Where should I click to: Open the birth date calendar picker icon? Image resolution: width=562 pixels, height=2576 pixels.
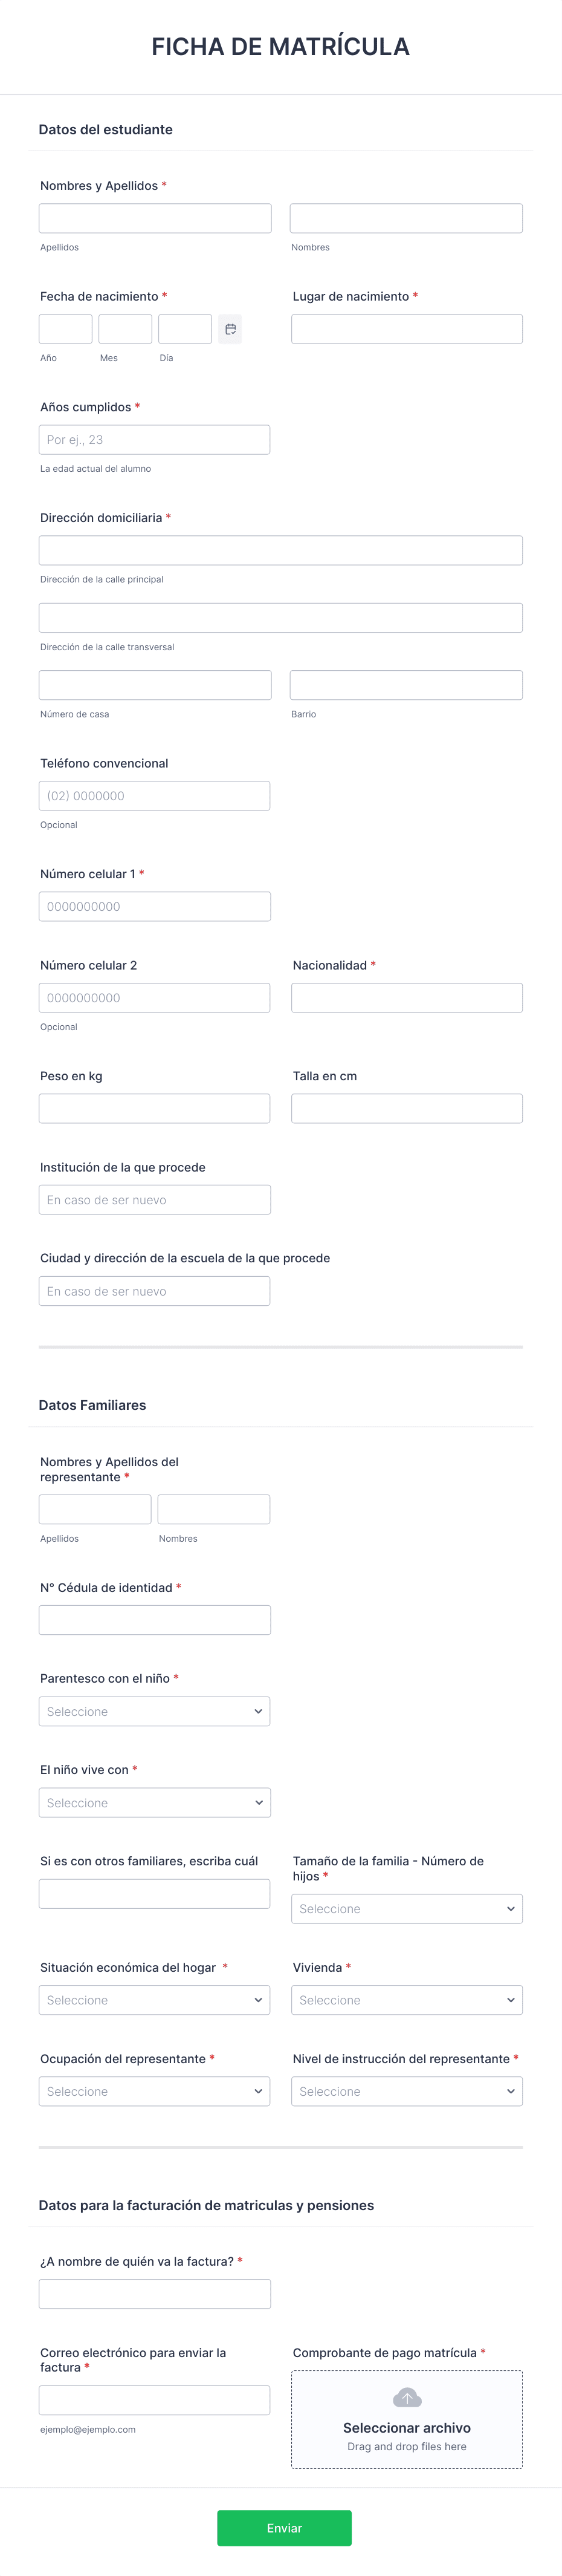(x=230, y=329)
